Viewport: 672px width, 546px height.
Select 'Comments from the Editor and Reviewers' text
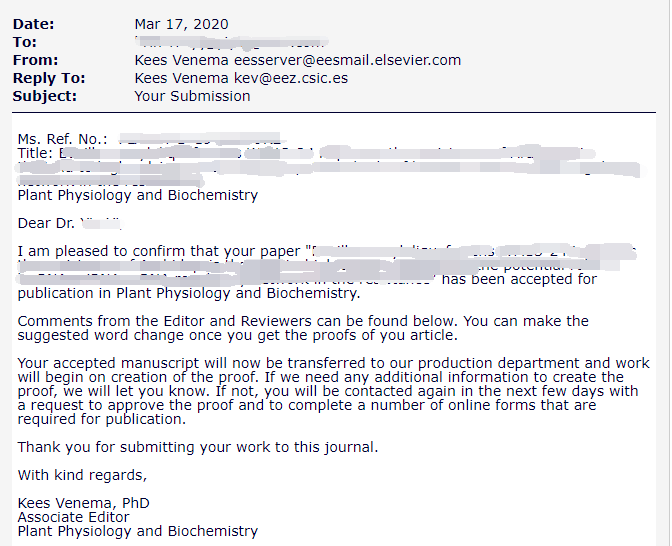click(x=164, y=321)
